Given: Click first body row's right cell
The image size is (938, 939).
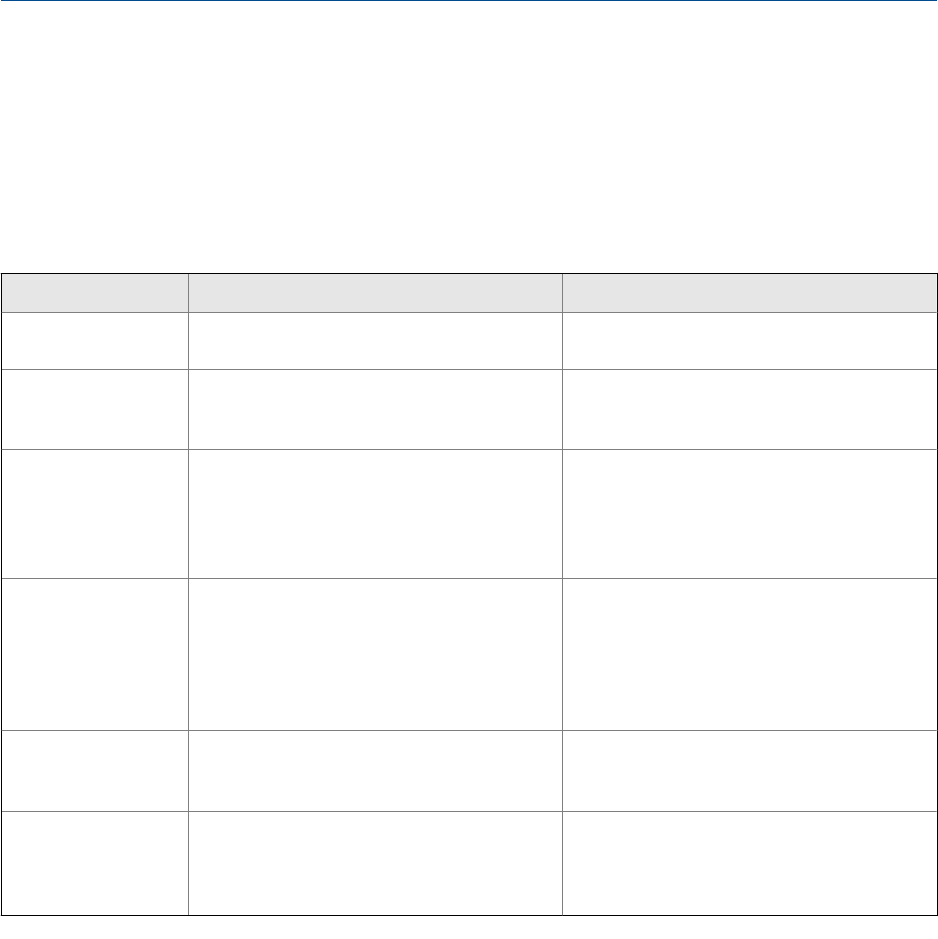Looking at the screenshot, I should pos(749,340).
